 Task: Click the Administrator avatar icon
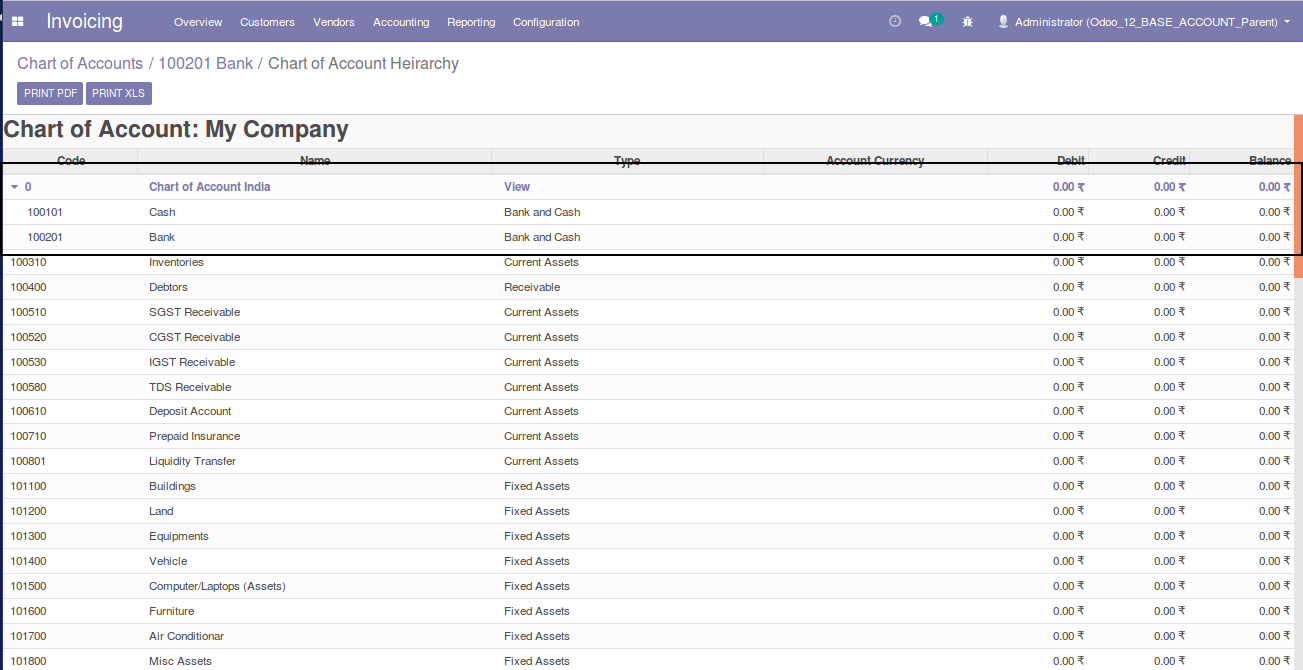1002,20
